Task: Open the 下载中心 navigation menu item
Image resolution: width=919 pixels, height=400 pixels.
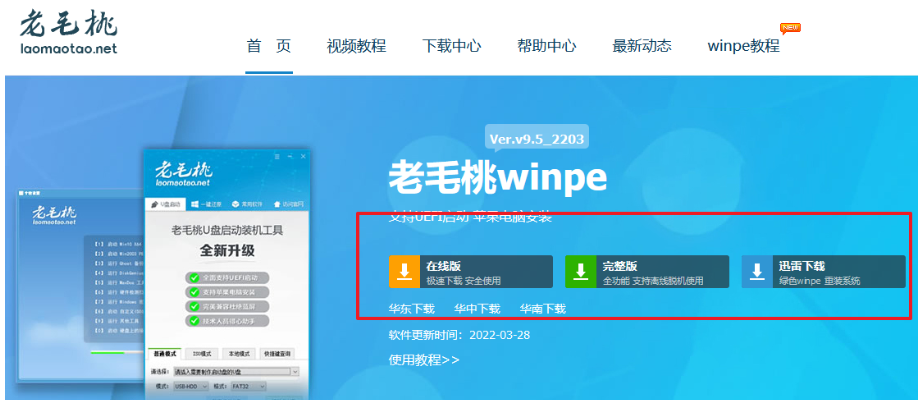Action: point(451,46)
